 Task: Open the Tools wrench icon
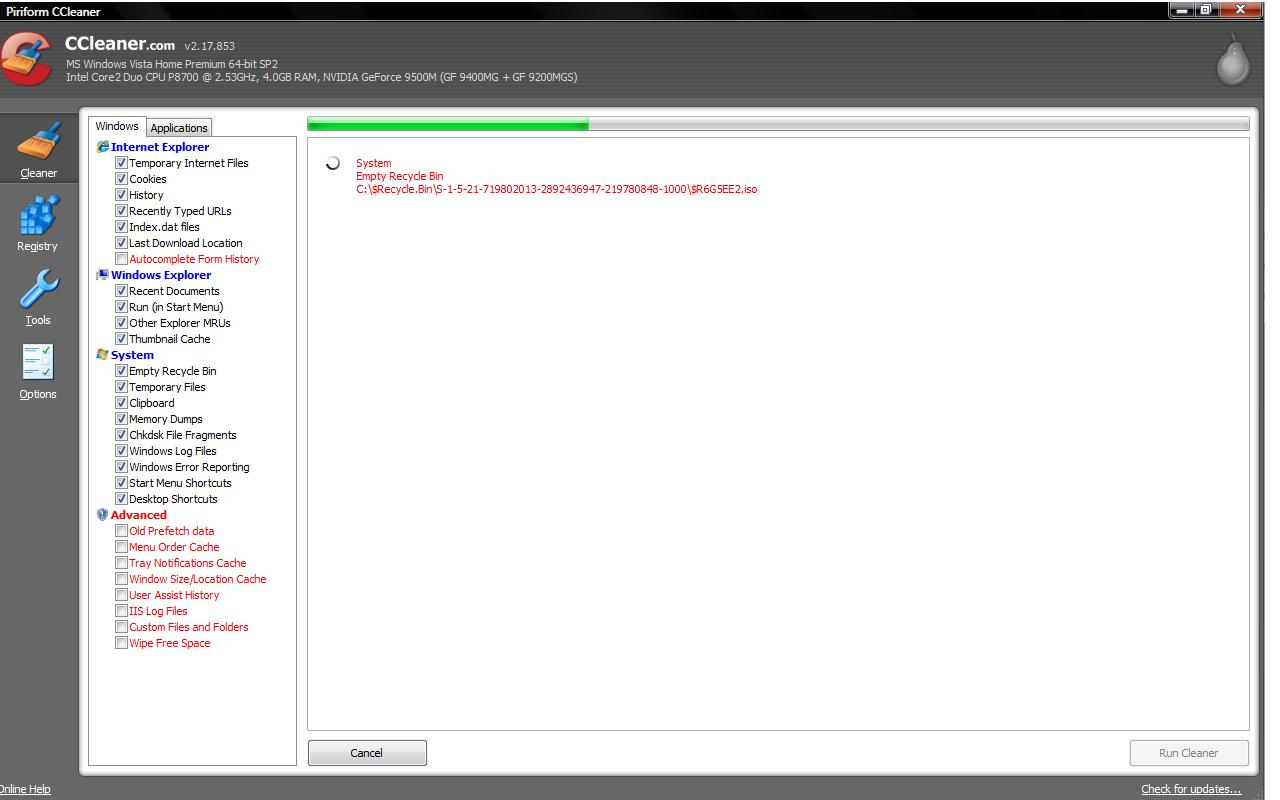click(39, 290)
